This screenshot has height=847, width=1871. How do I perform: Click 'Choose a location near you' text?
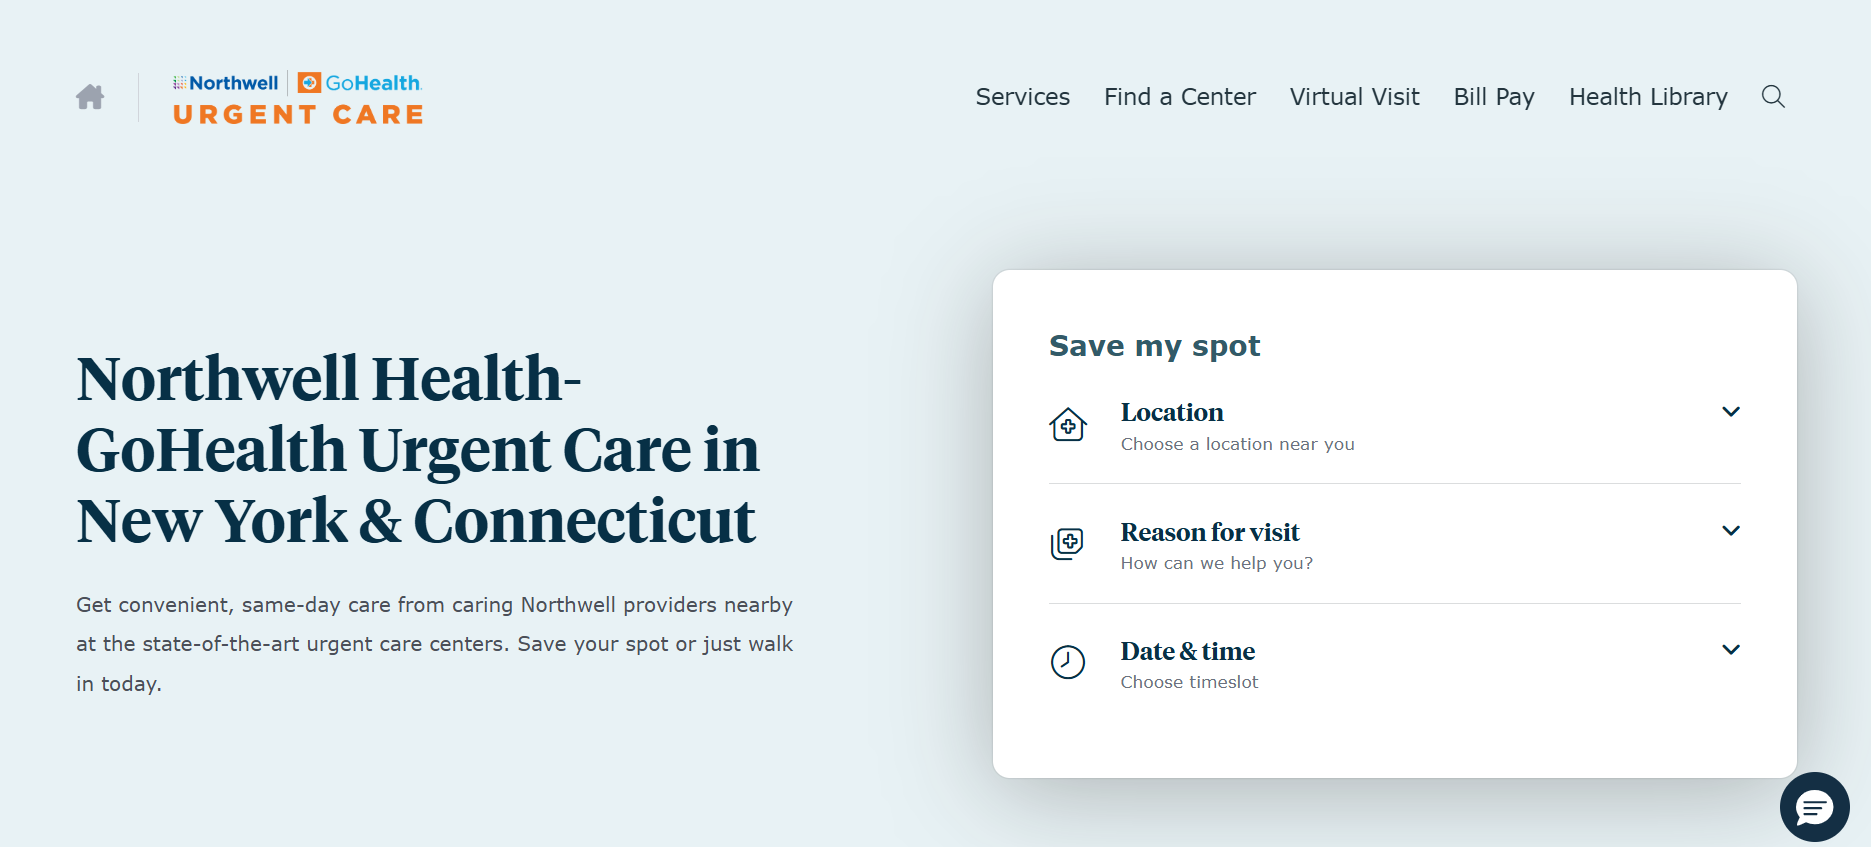(x=1238, y=443)
